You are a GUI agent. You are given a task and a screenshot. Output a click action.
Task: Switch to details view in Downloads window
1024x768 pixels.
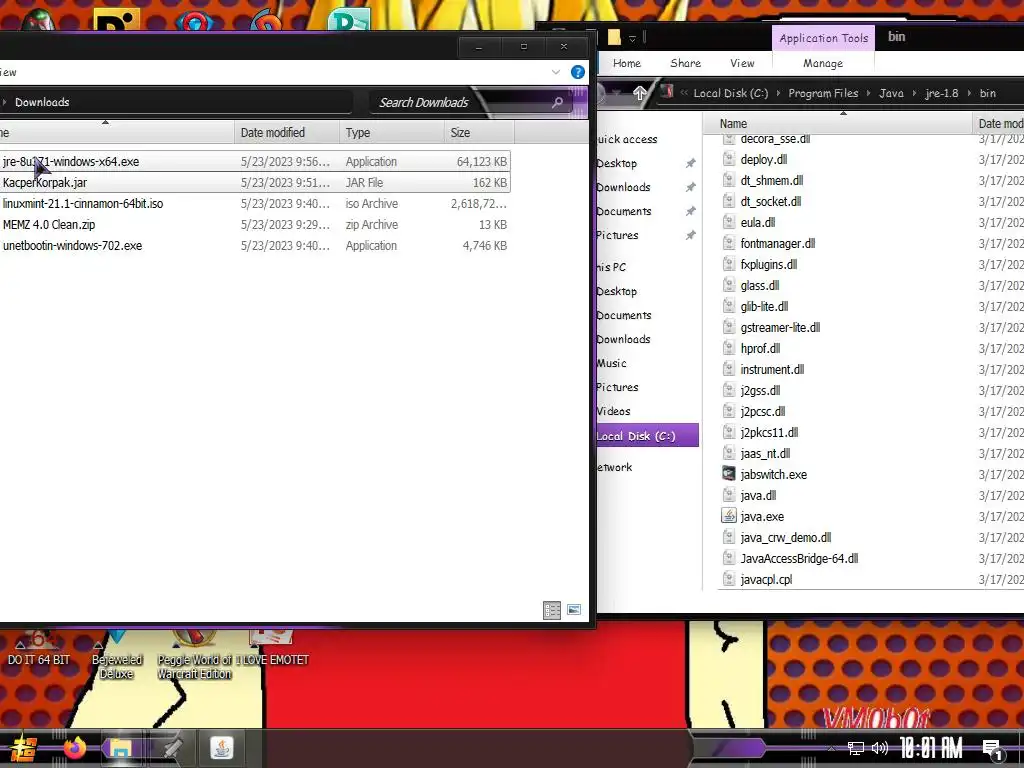tap(552, 610)
